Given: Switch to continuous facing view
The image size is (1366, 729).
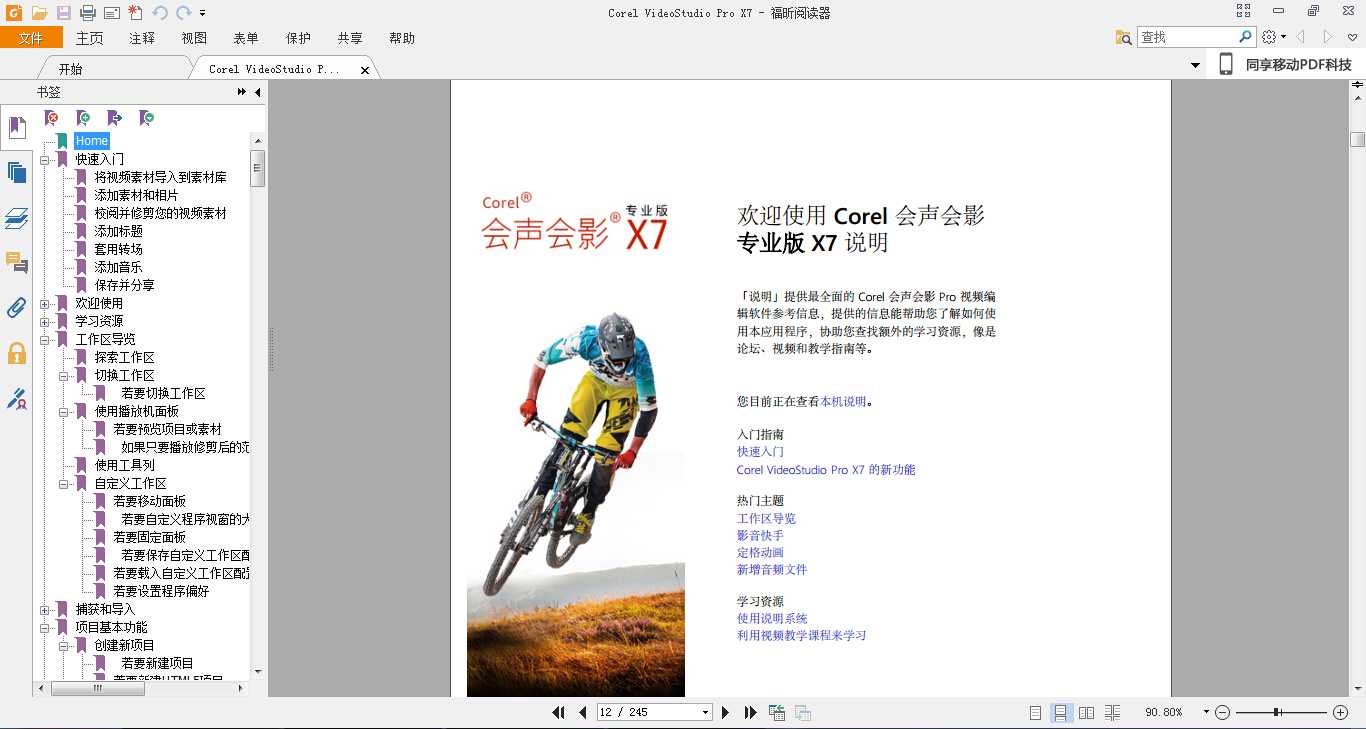Looking at the screenshot, I should click(1113, 712).
